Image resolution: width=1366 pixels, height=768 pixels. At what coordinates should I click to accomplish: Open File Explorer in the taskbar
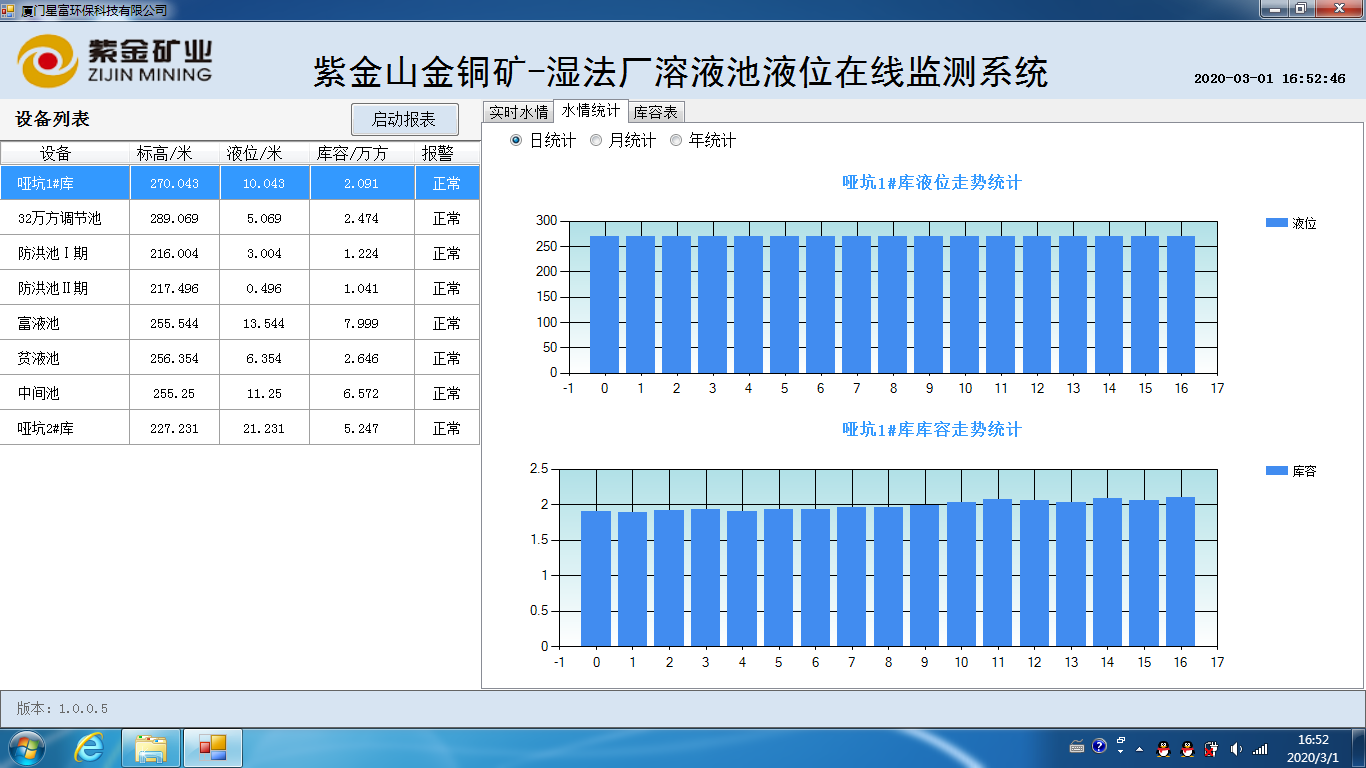(x=151, y=748)
